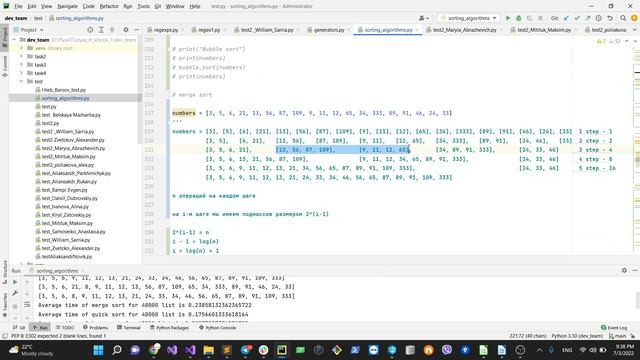
Task: Hide the Project tool window
Action: coord(136,30)
